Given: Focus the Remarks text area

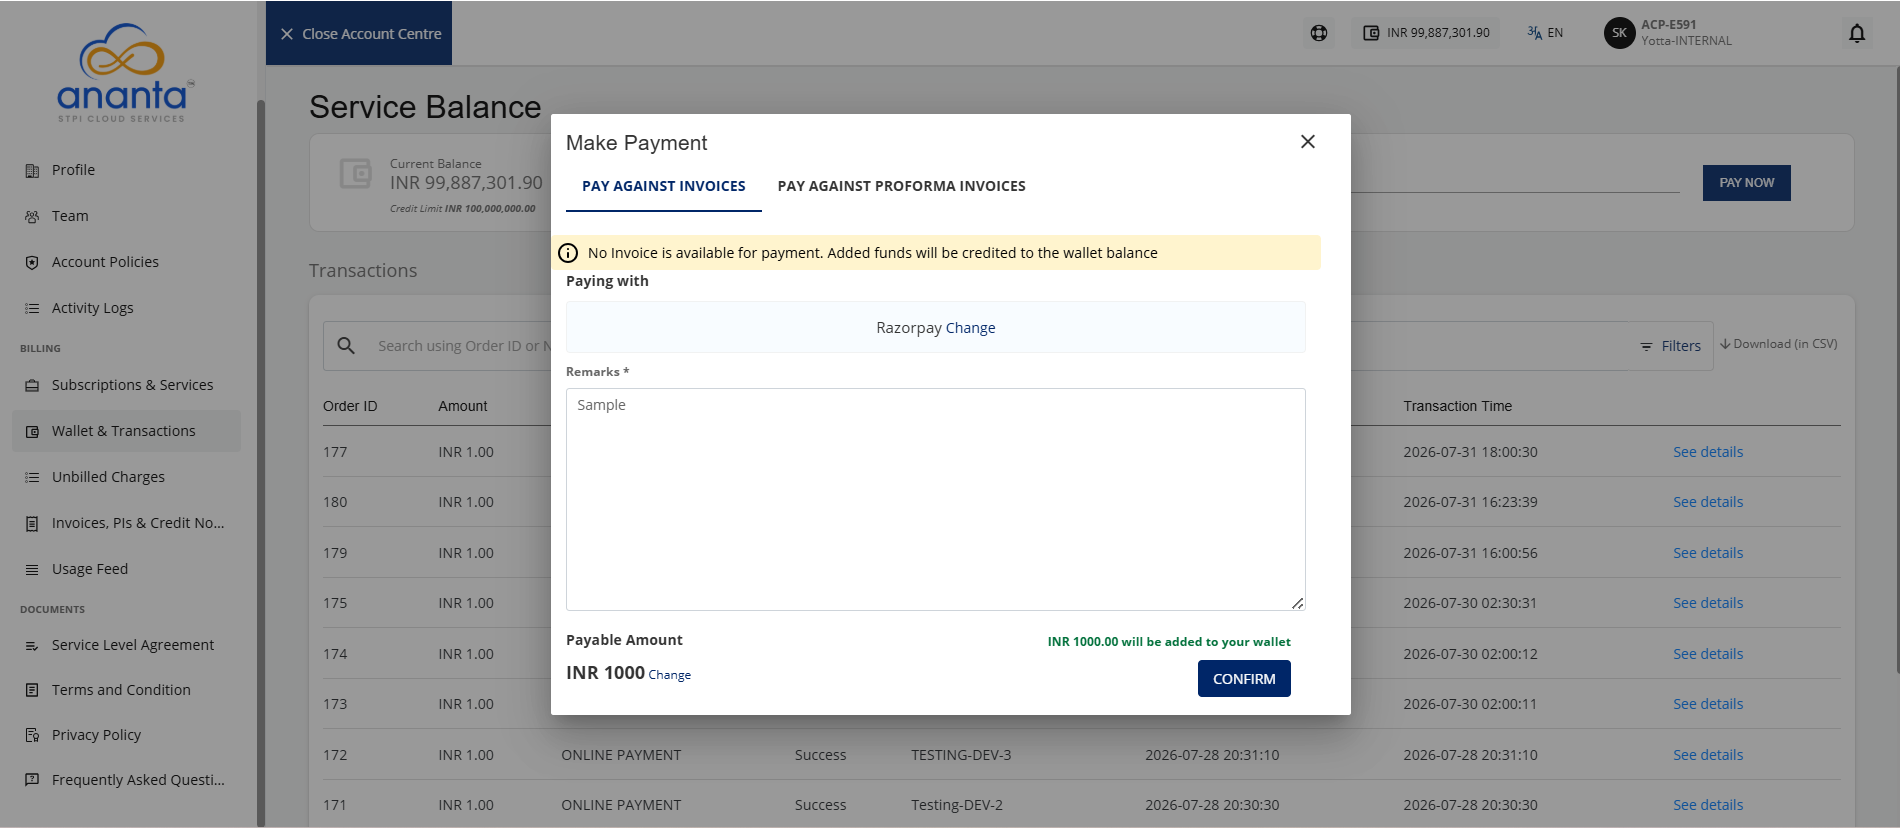Looking at the screenshot, I should [936, 499].
